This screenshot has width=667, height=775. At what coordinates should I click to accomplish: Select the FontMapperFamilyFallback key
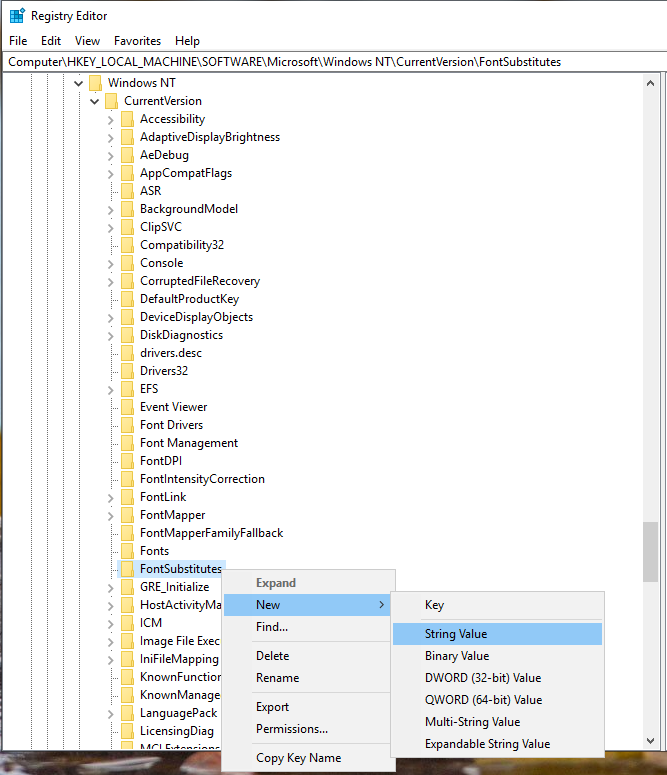click(x=212, y=533)
